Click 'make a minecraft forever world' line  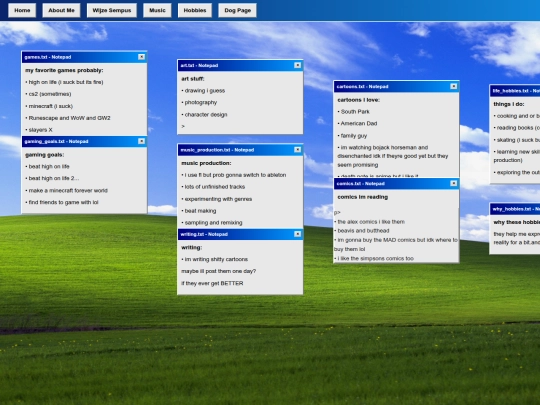[x=66, y=190]
